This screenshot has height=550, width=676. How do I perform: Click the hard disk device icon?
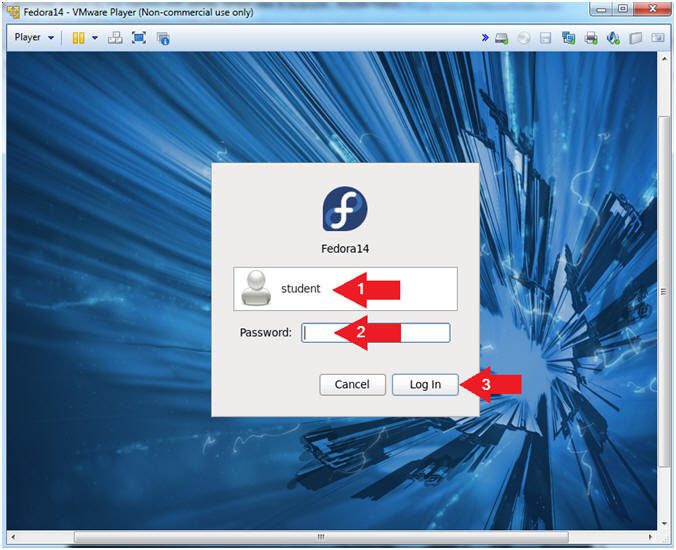pos(501,38)
